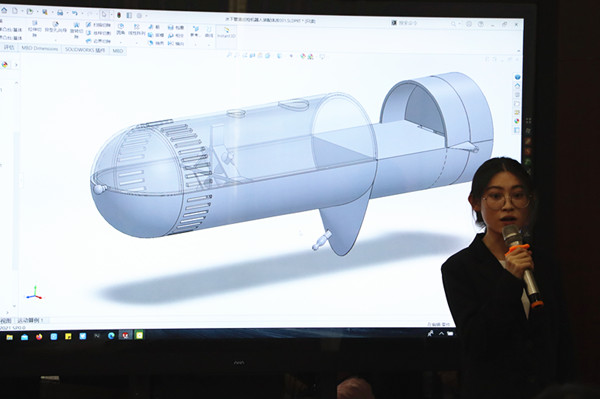Click the Home icon at top left
Image resolution: width=600 pixels, height=399 pixels.
[x=4, y=11]
